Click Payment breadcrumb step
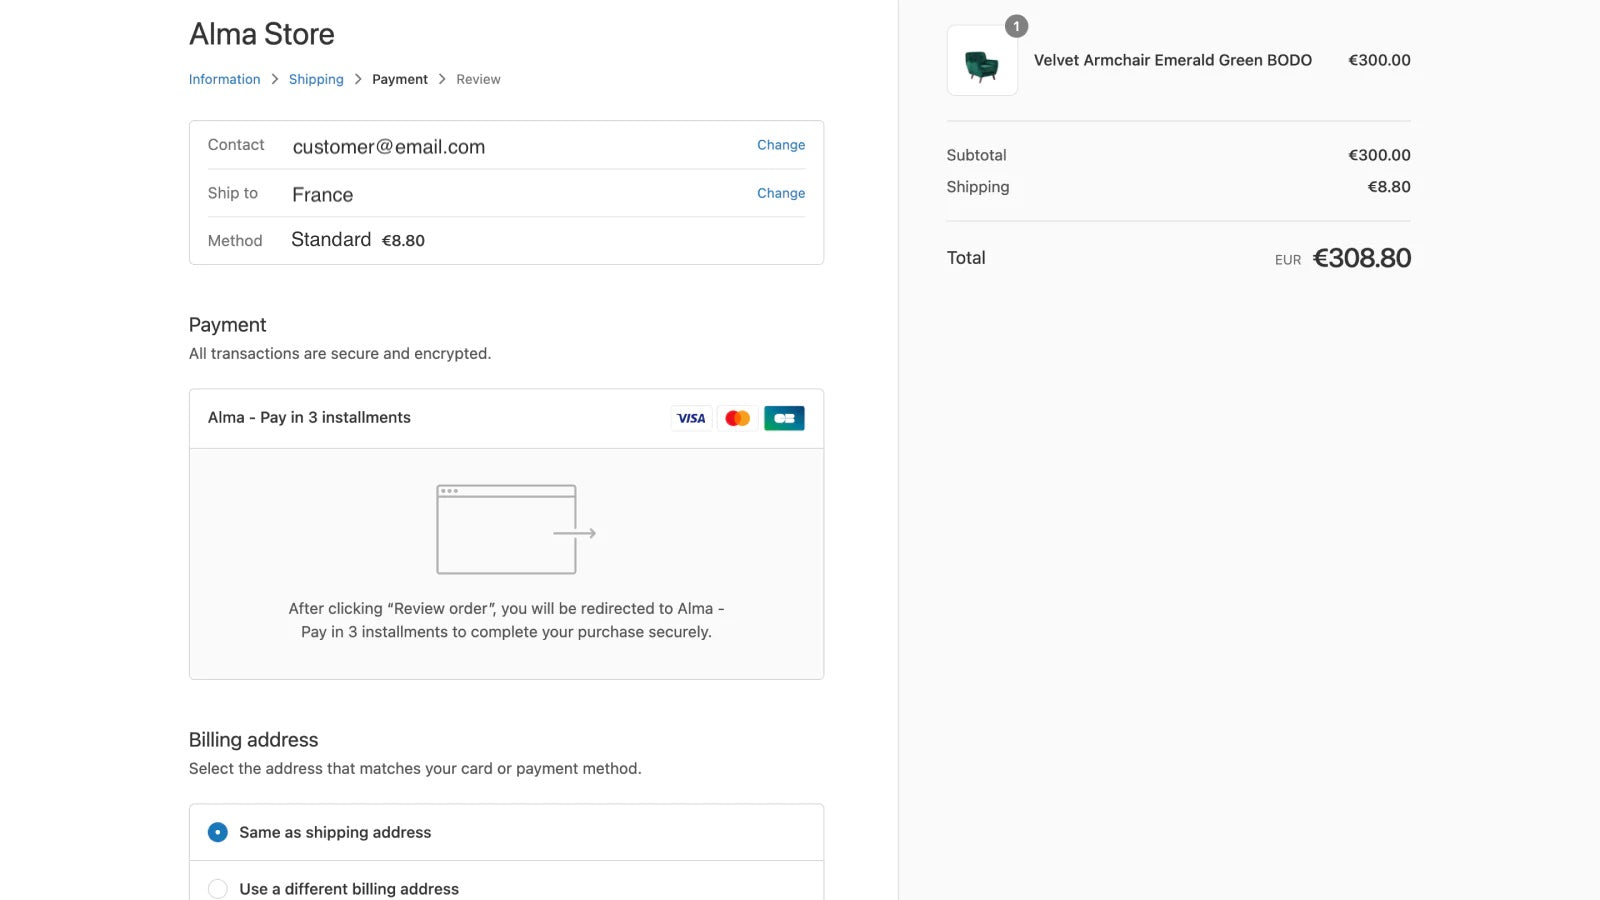This screenshot has width=1600, height=900. point(400,79)
